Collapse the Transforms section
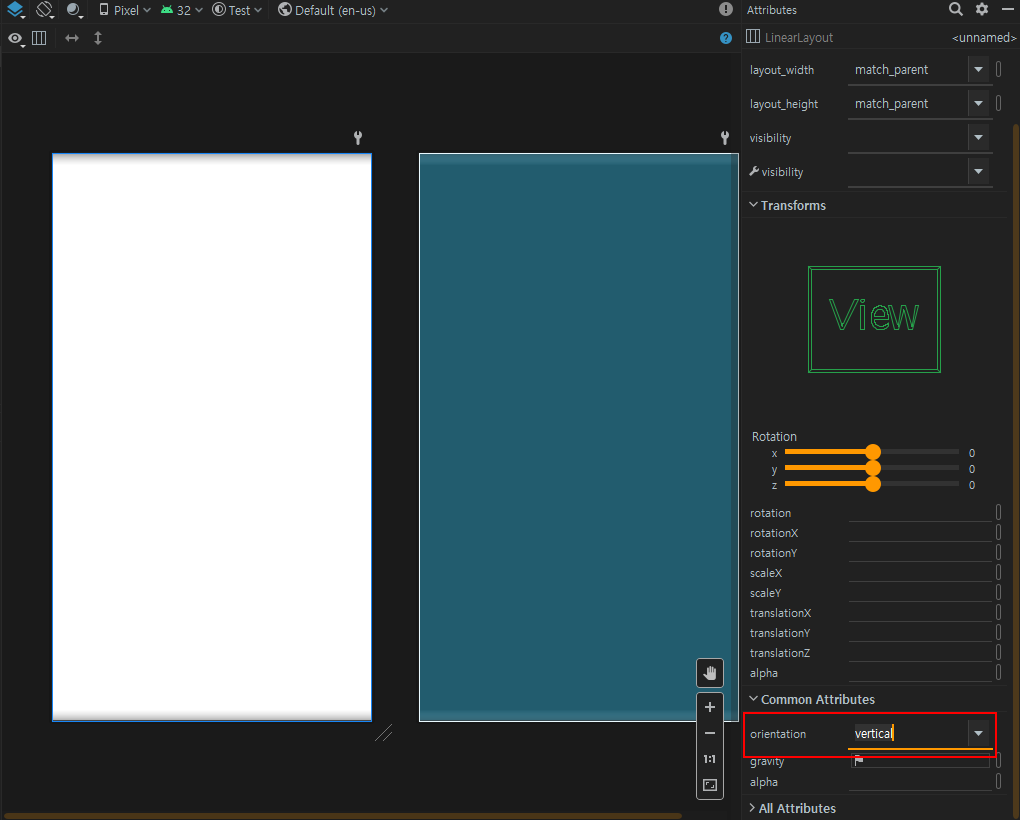The height and width of the screenshot is (820, 1020). tap(753, 205)
